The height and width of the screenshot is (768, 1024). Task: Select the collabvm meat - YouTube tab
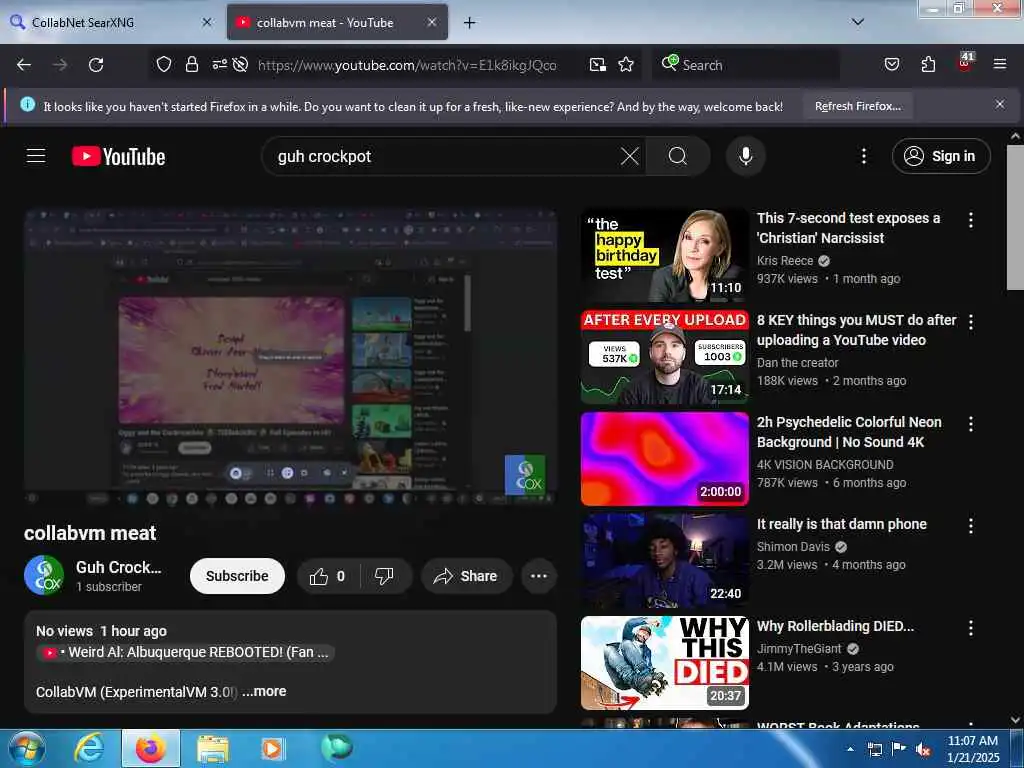coord(337,22)
